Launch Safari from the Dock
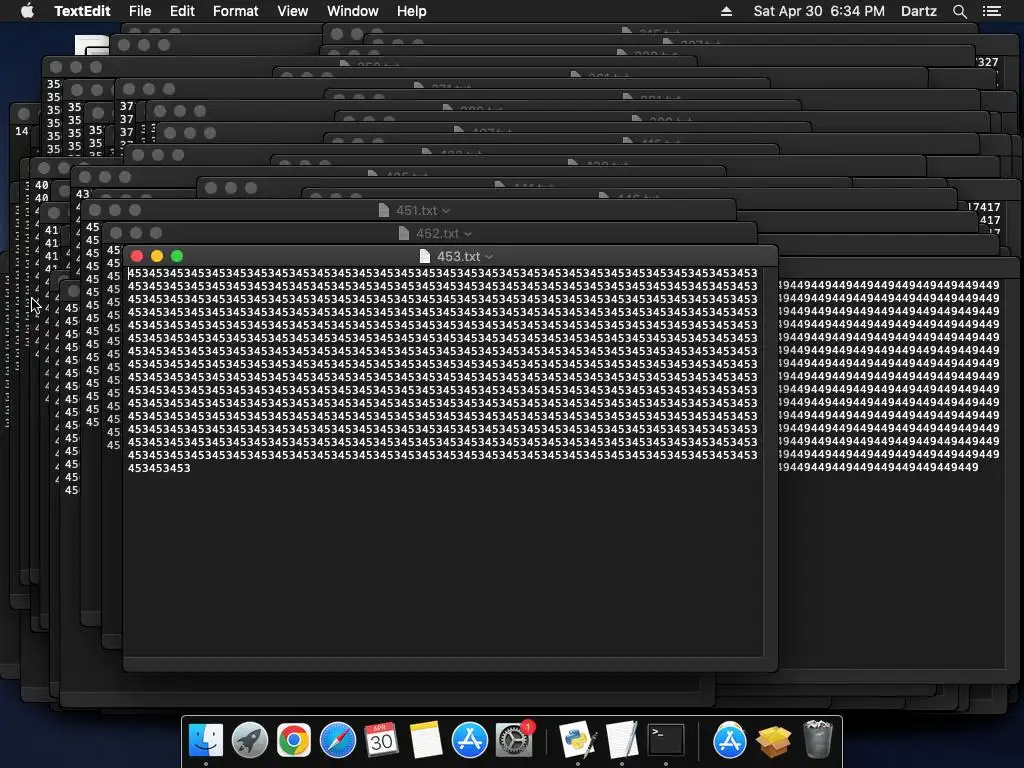Image resolution: width=1024 pixels, height=768 pixels. (338, 740)
